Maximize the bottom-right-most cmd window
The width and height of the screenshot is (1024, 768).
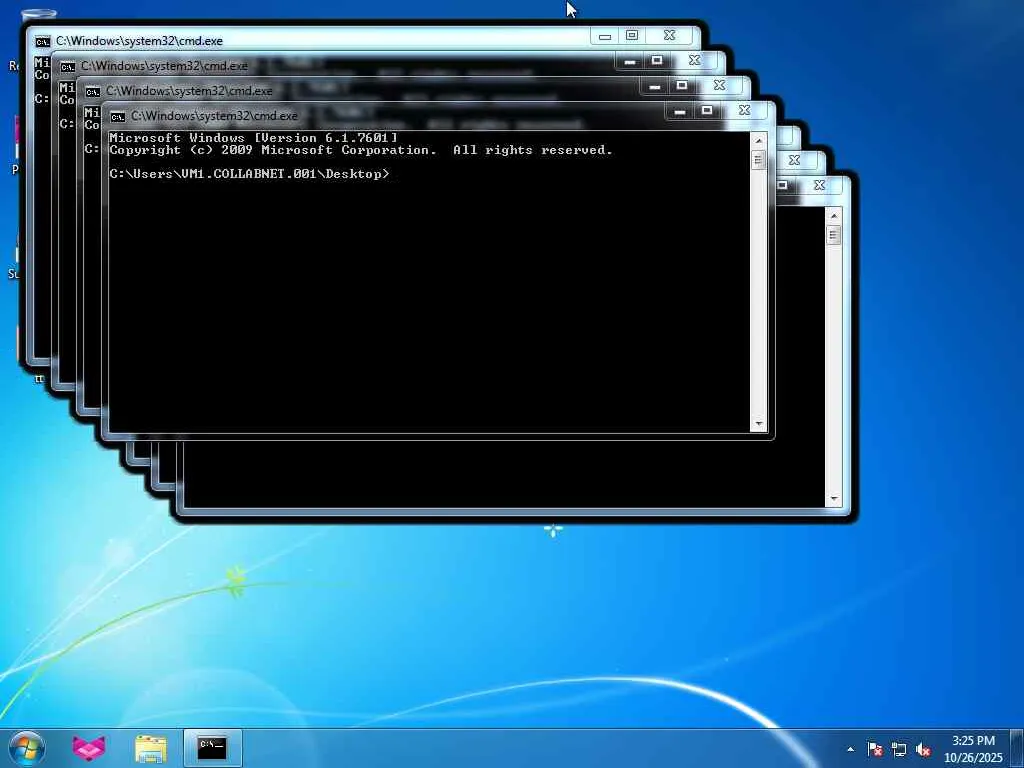tap(784, 185)
